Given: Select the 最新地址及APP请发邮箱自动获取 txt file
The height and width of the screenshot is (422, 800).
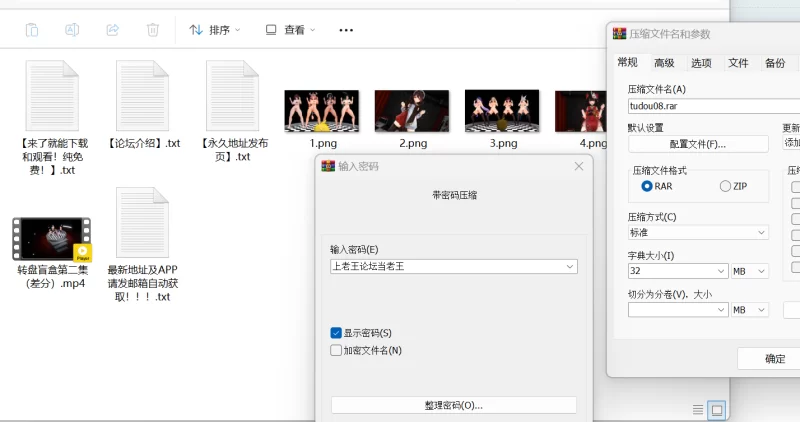Looking at the screenshot, I should [x=142, y=245].
